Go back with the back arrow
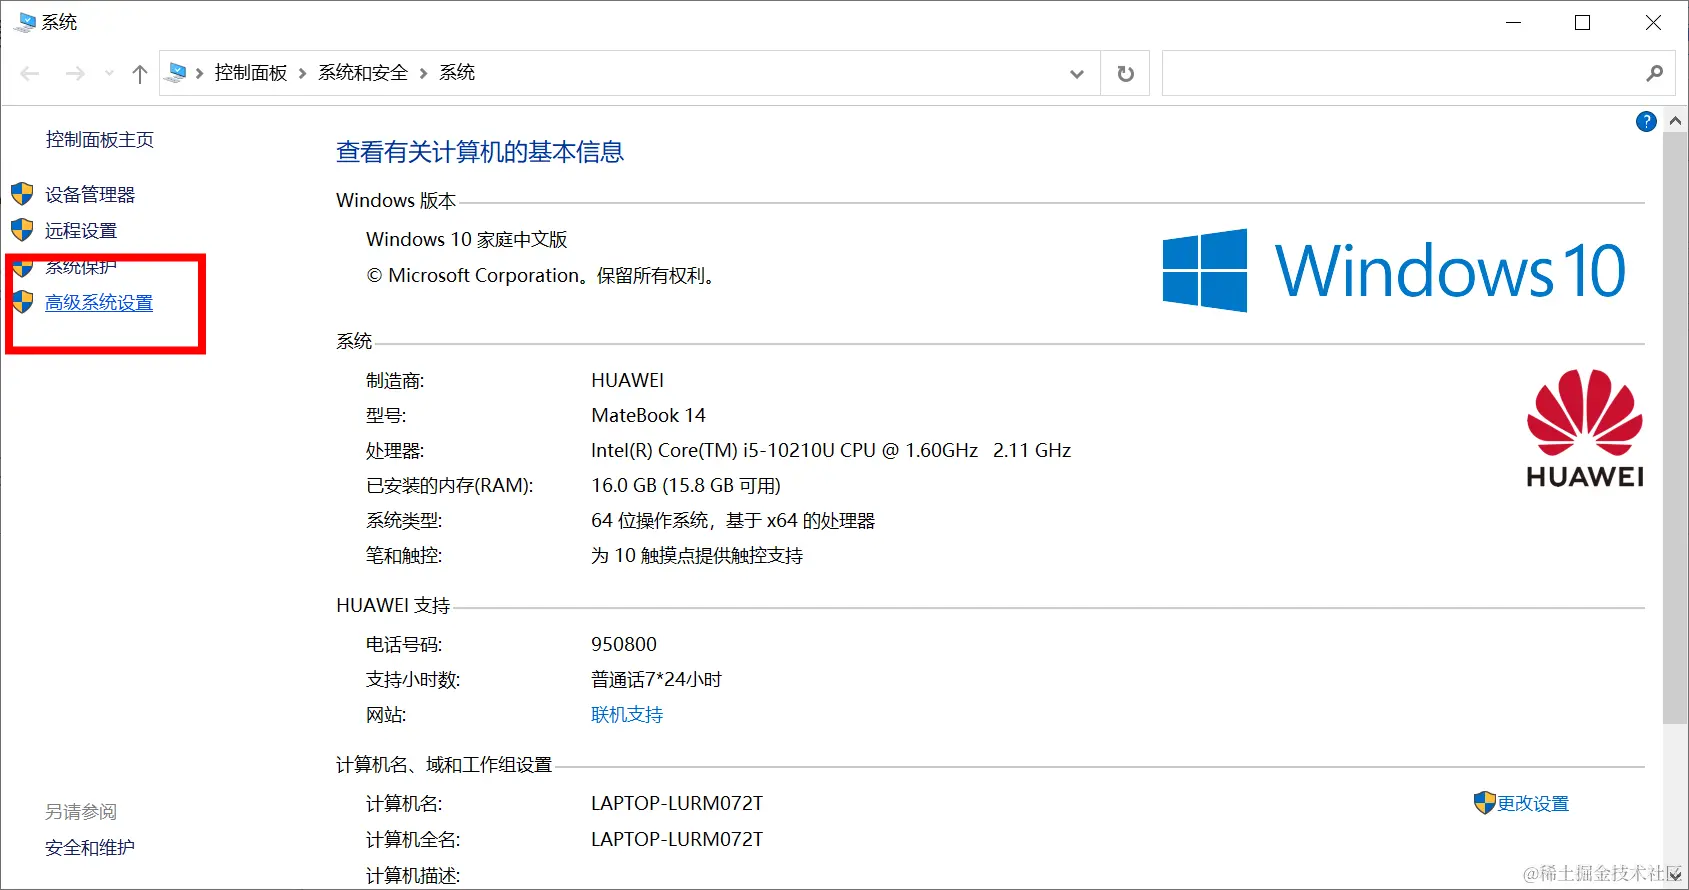Screen dimensions: 1689x890 [x=30, y=73]
